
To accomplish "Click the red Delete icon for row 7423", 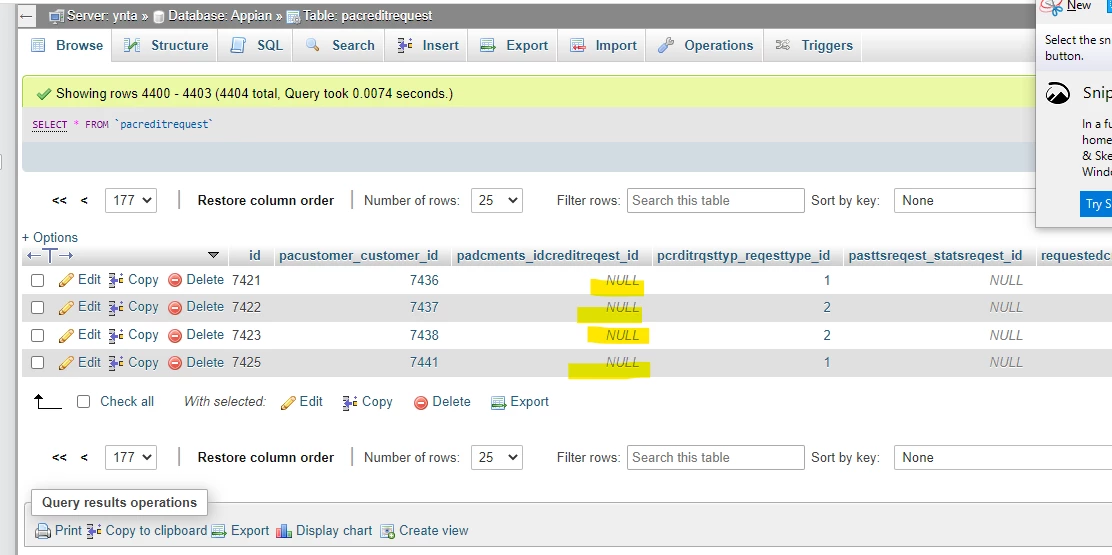I will (x=175, y=335).
